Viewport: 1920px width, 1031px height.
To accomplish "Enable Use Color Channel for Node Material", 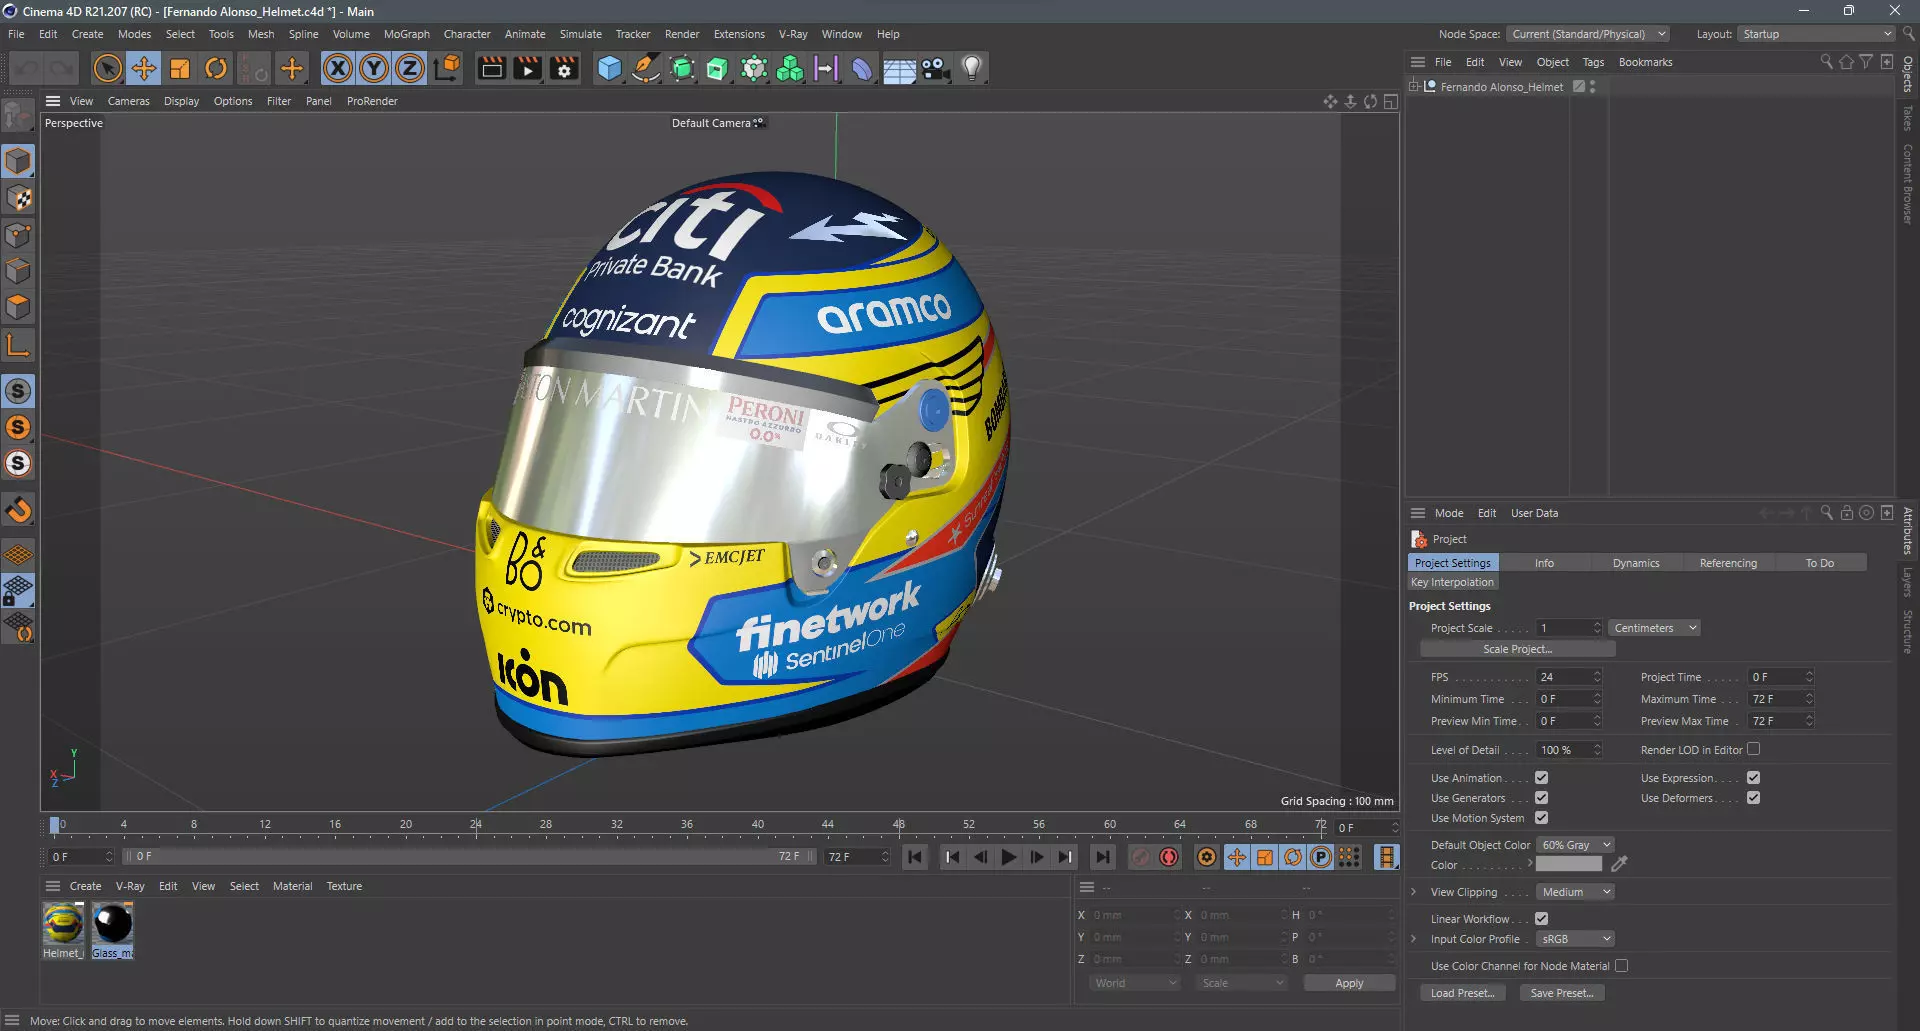I will [x=1621, y=966].
